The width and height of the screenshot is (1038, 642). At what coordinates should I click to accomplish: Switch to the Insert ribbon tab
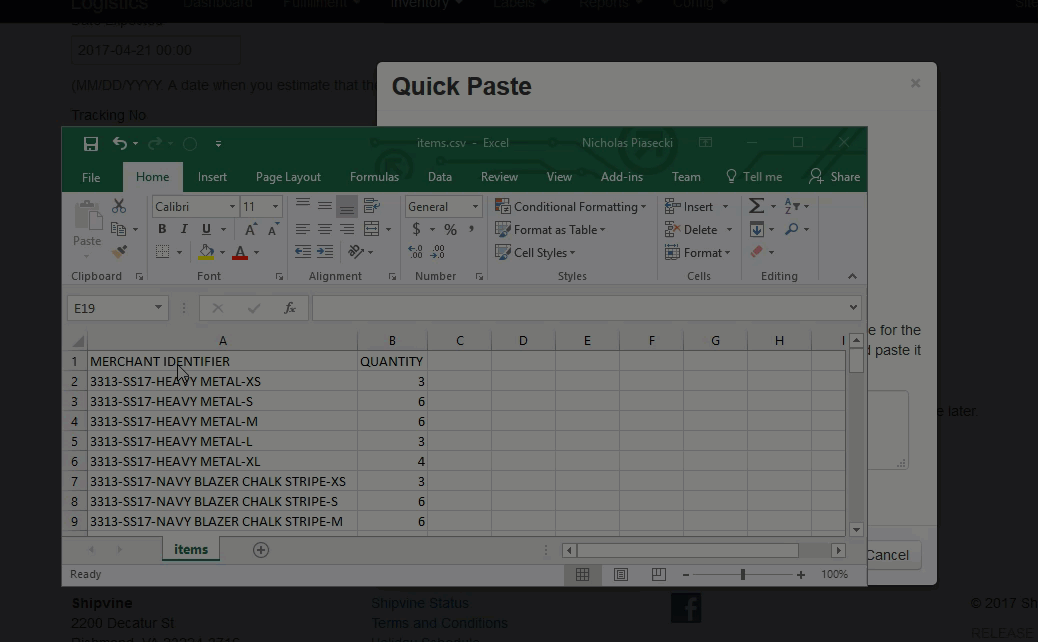coord(212,177)
